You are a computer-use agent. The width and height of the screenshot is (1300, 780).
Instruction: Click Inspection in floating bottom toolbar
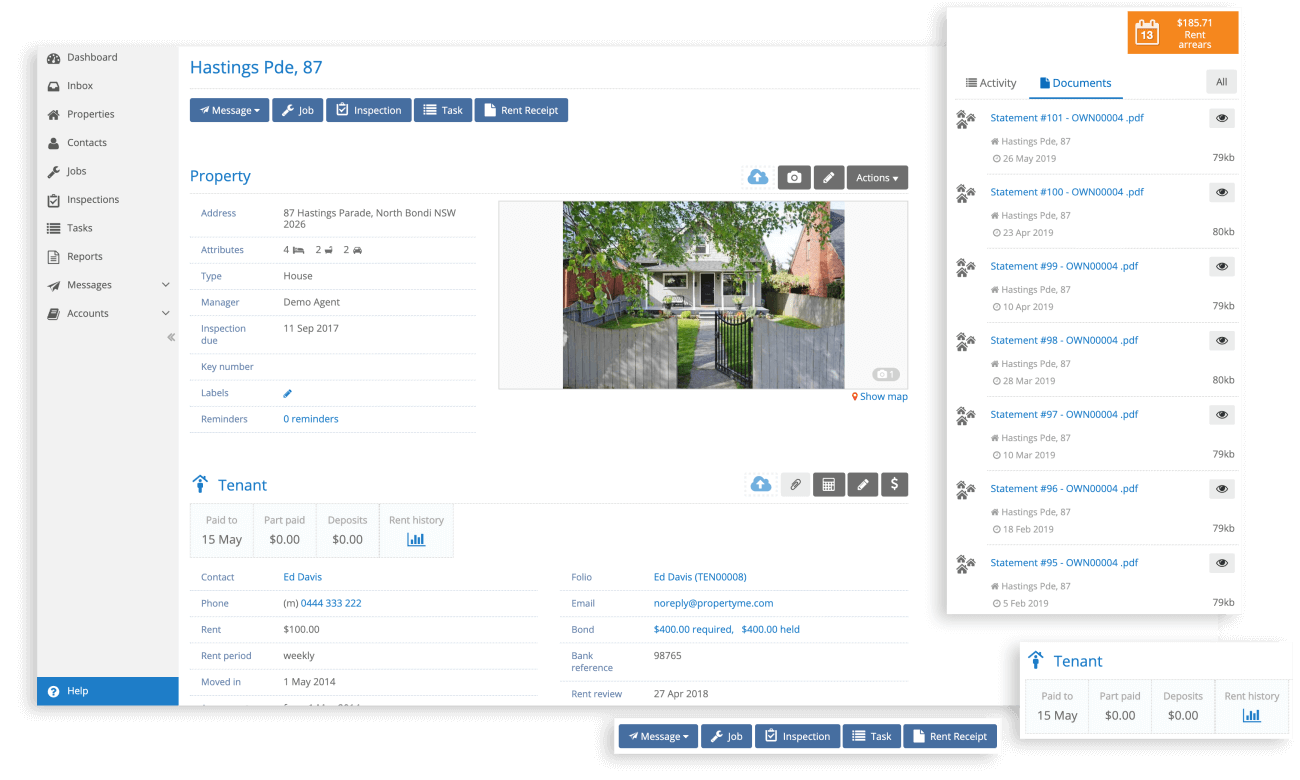pyautogui.click(x=798, y=737)
